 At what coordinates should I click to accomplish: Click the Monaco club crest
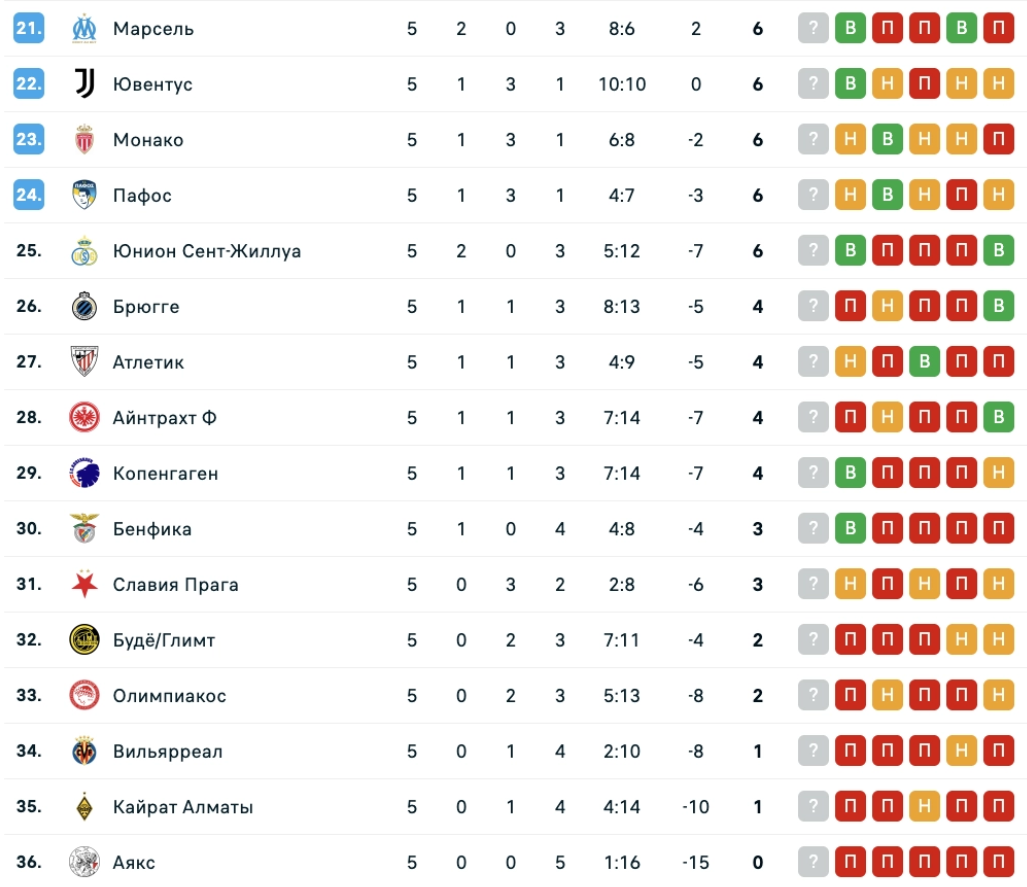pyautogui.click(x=84, y=140)
